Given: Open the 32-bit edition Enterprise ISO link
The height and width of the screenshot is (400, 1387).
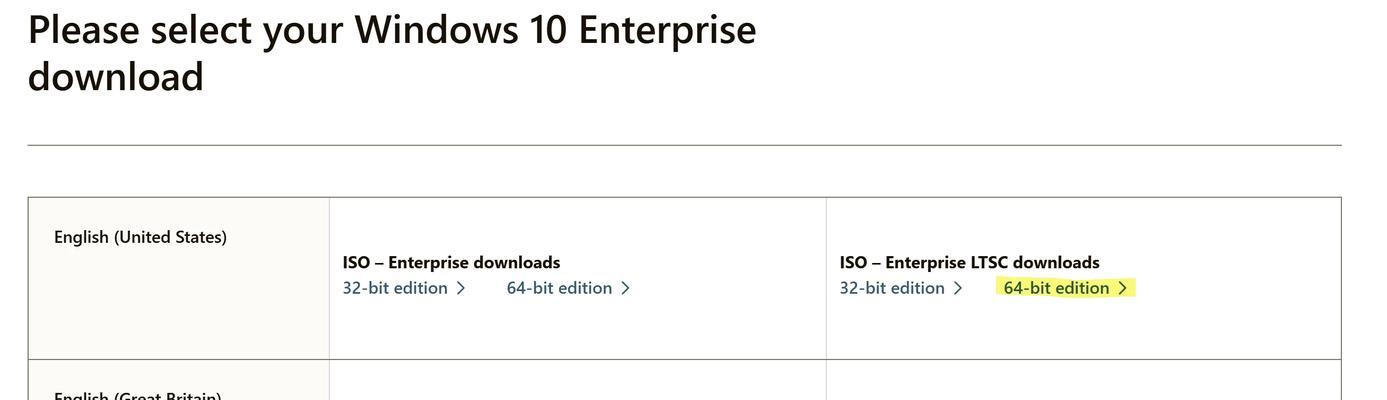Looking at the screenshot, I should (x=404, y=288).
